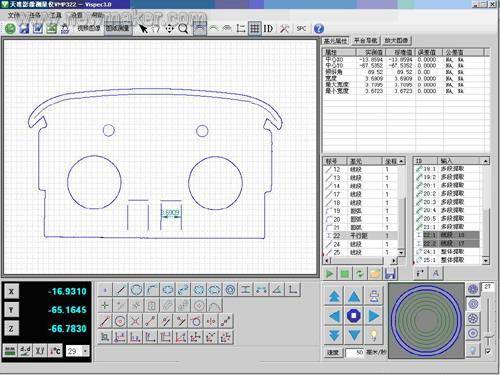Viewport: 500px width, 375px height.
Task: Select row 20:1 in the input list
Action: click(448, 185)
